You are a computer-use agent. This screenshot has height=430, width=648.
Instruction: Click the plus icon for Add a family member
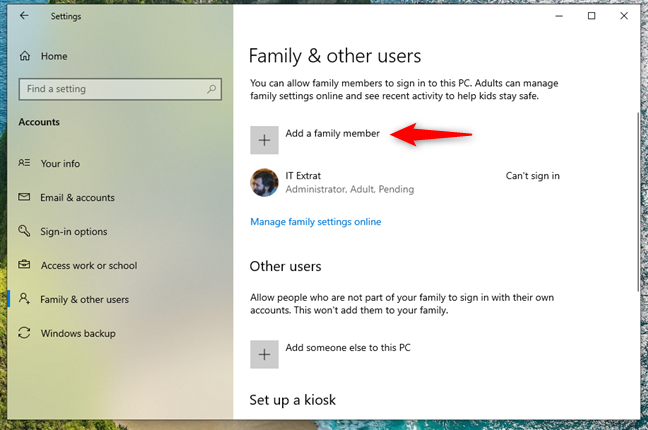pyautogui.click(x=264, y=140)
